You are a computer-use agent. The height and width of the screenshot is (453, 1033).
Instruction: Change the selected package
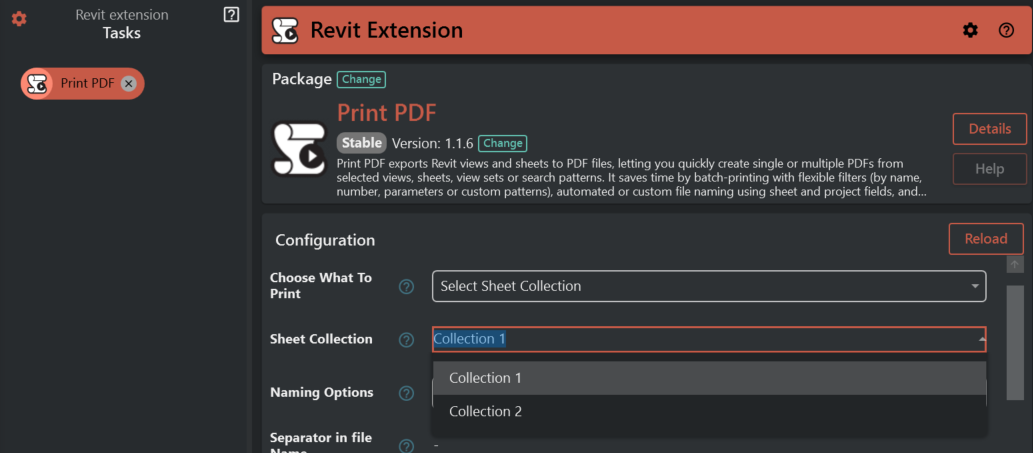point(361,79)
